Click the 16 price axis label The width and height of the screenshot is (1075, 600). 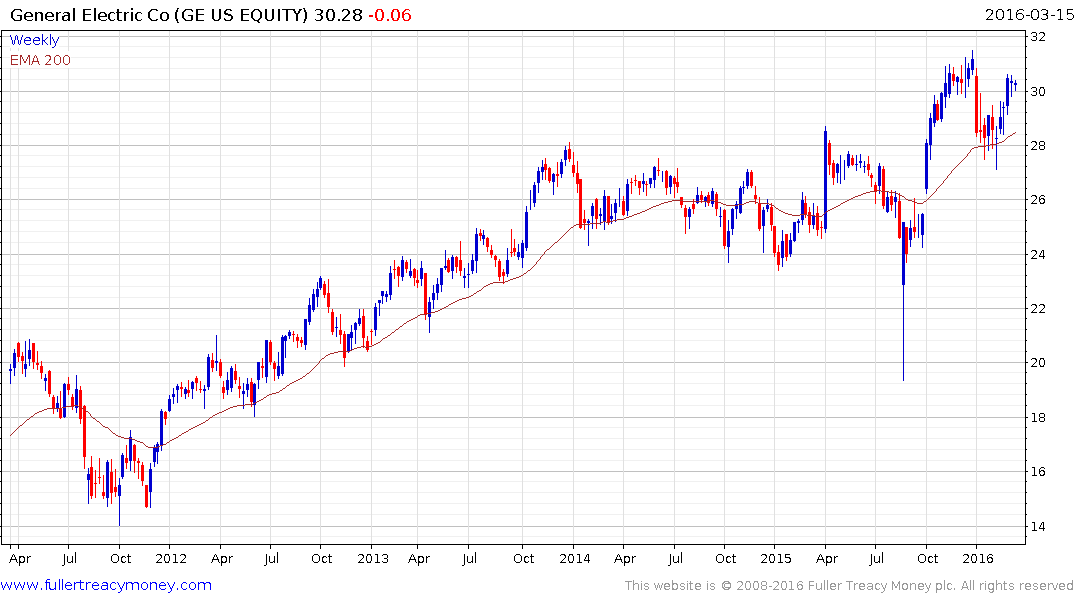(x=1038, y=471)
